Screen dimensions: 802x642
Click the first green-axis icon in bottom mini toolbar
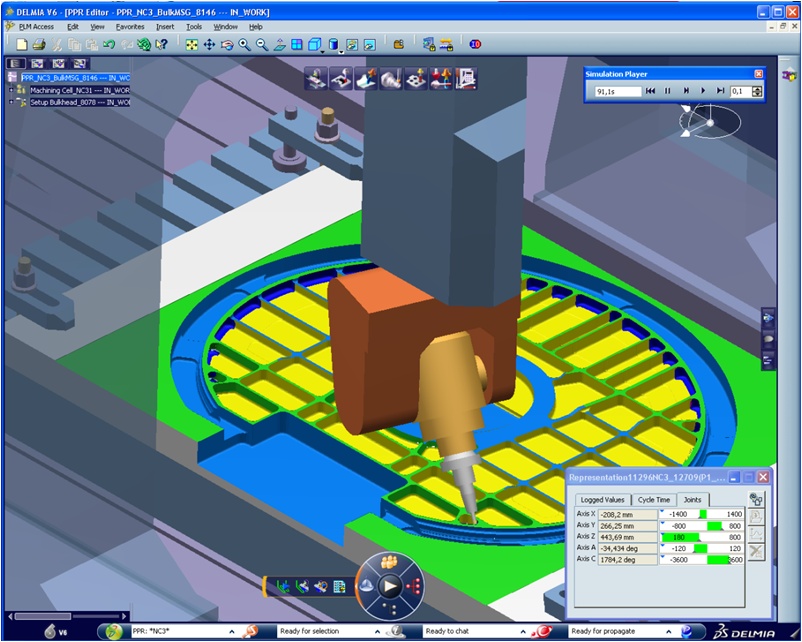point(283,586)
